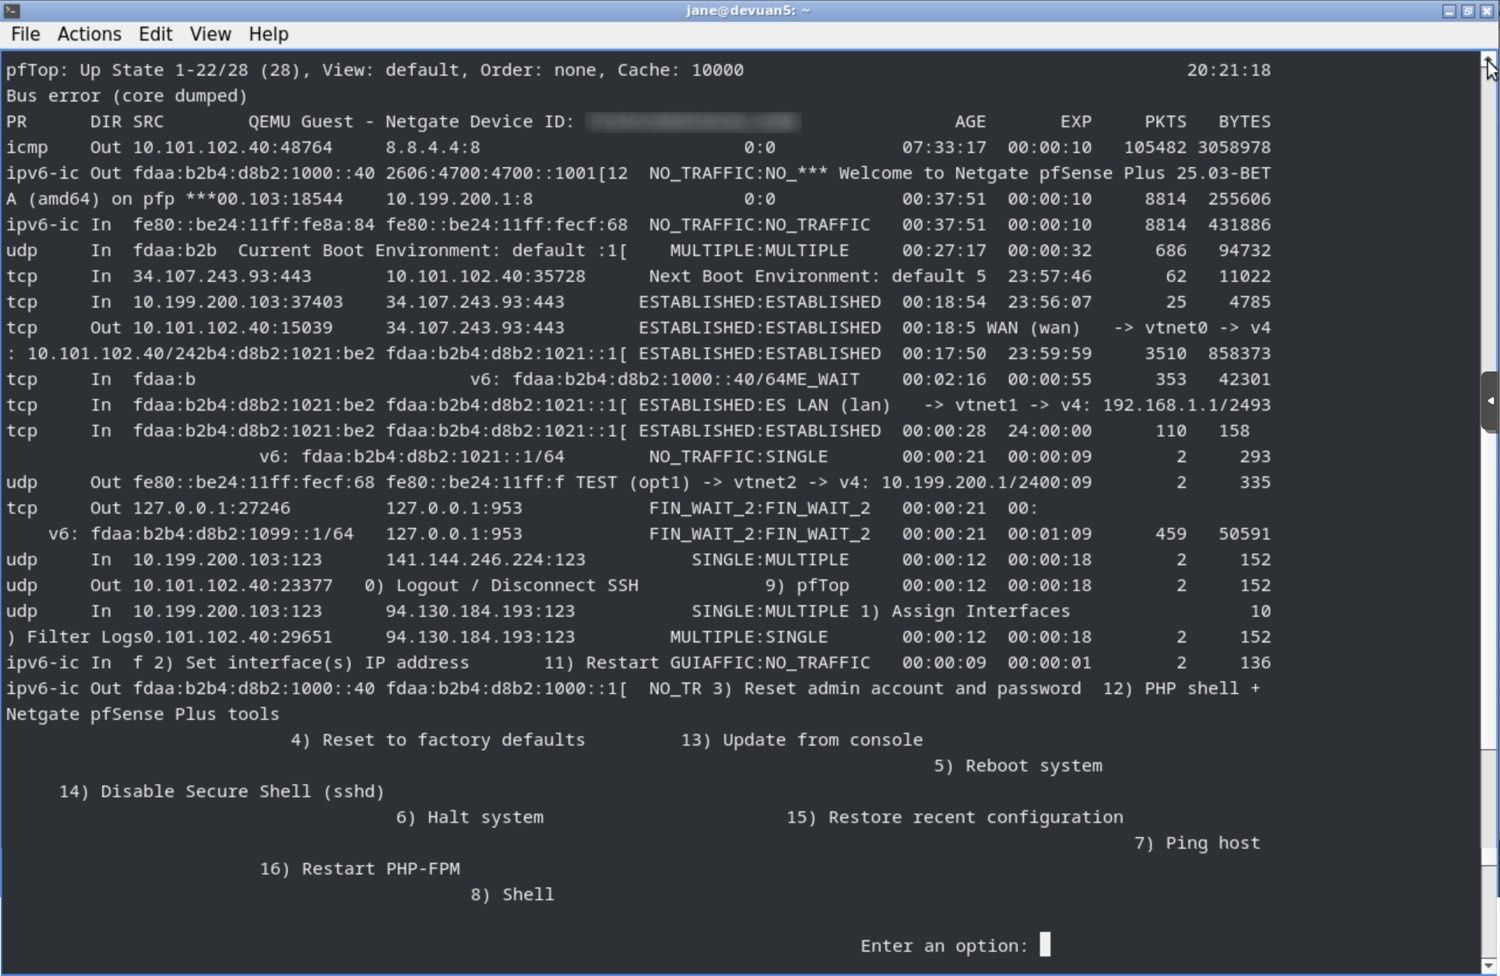1500x976 pixels.
Task: Click the scrollbar down arrow
Action: tap(1489, 965)
